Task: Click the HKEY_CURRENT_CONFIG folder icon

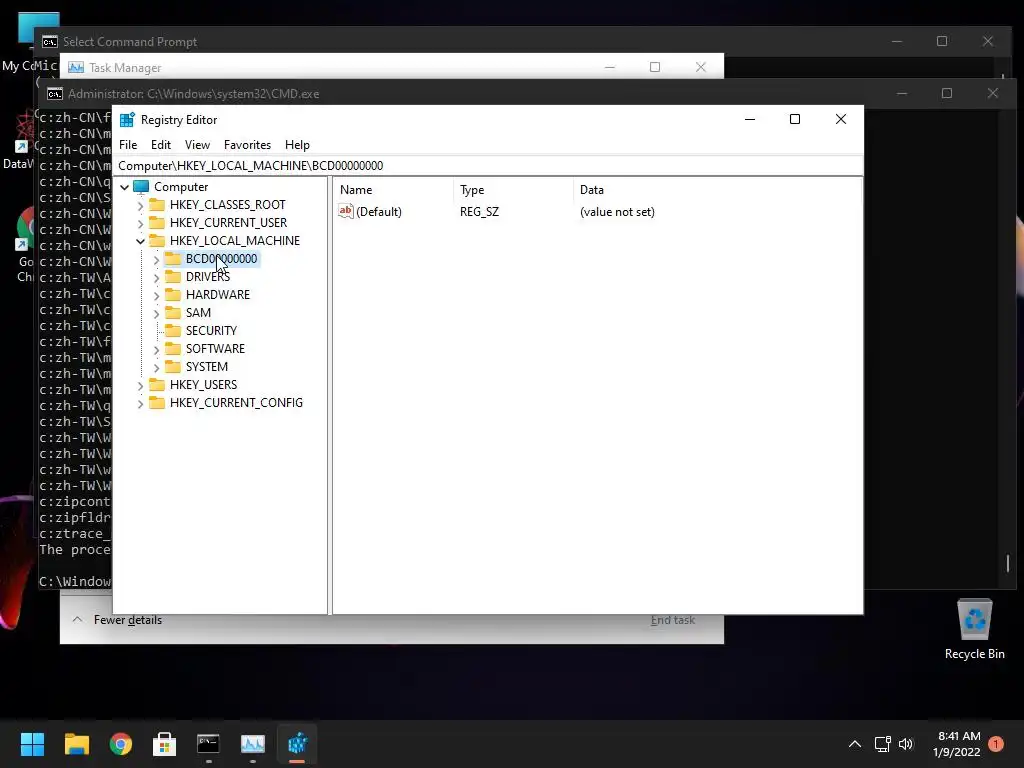Action: [157, 402]
